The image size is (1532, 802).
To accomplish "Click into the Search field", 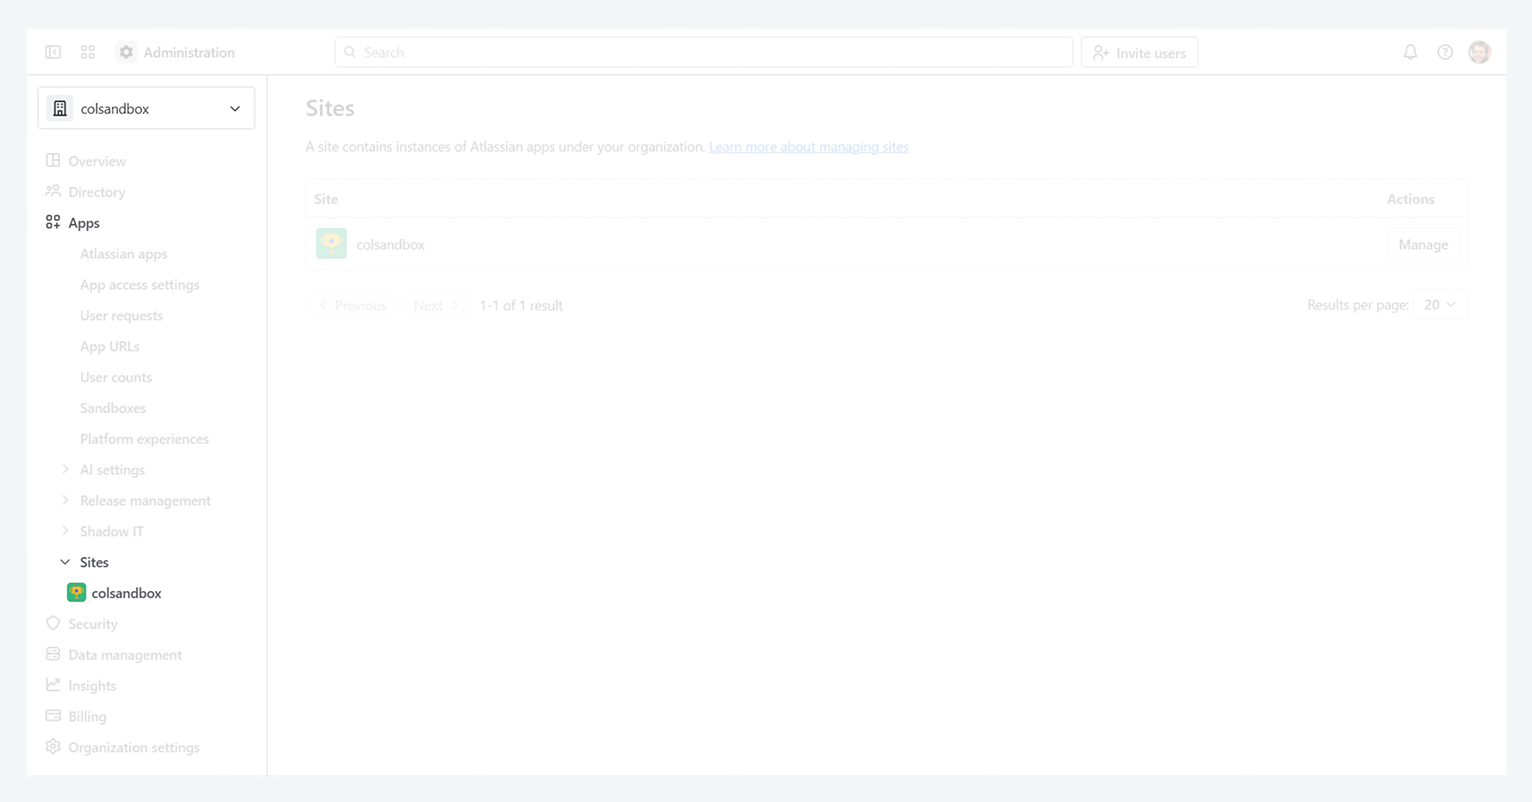I will pyautogui.click(x=704, y=52).
